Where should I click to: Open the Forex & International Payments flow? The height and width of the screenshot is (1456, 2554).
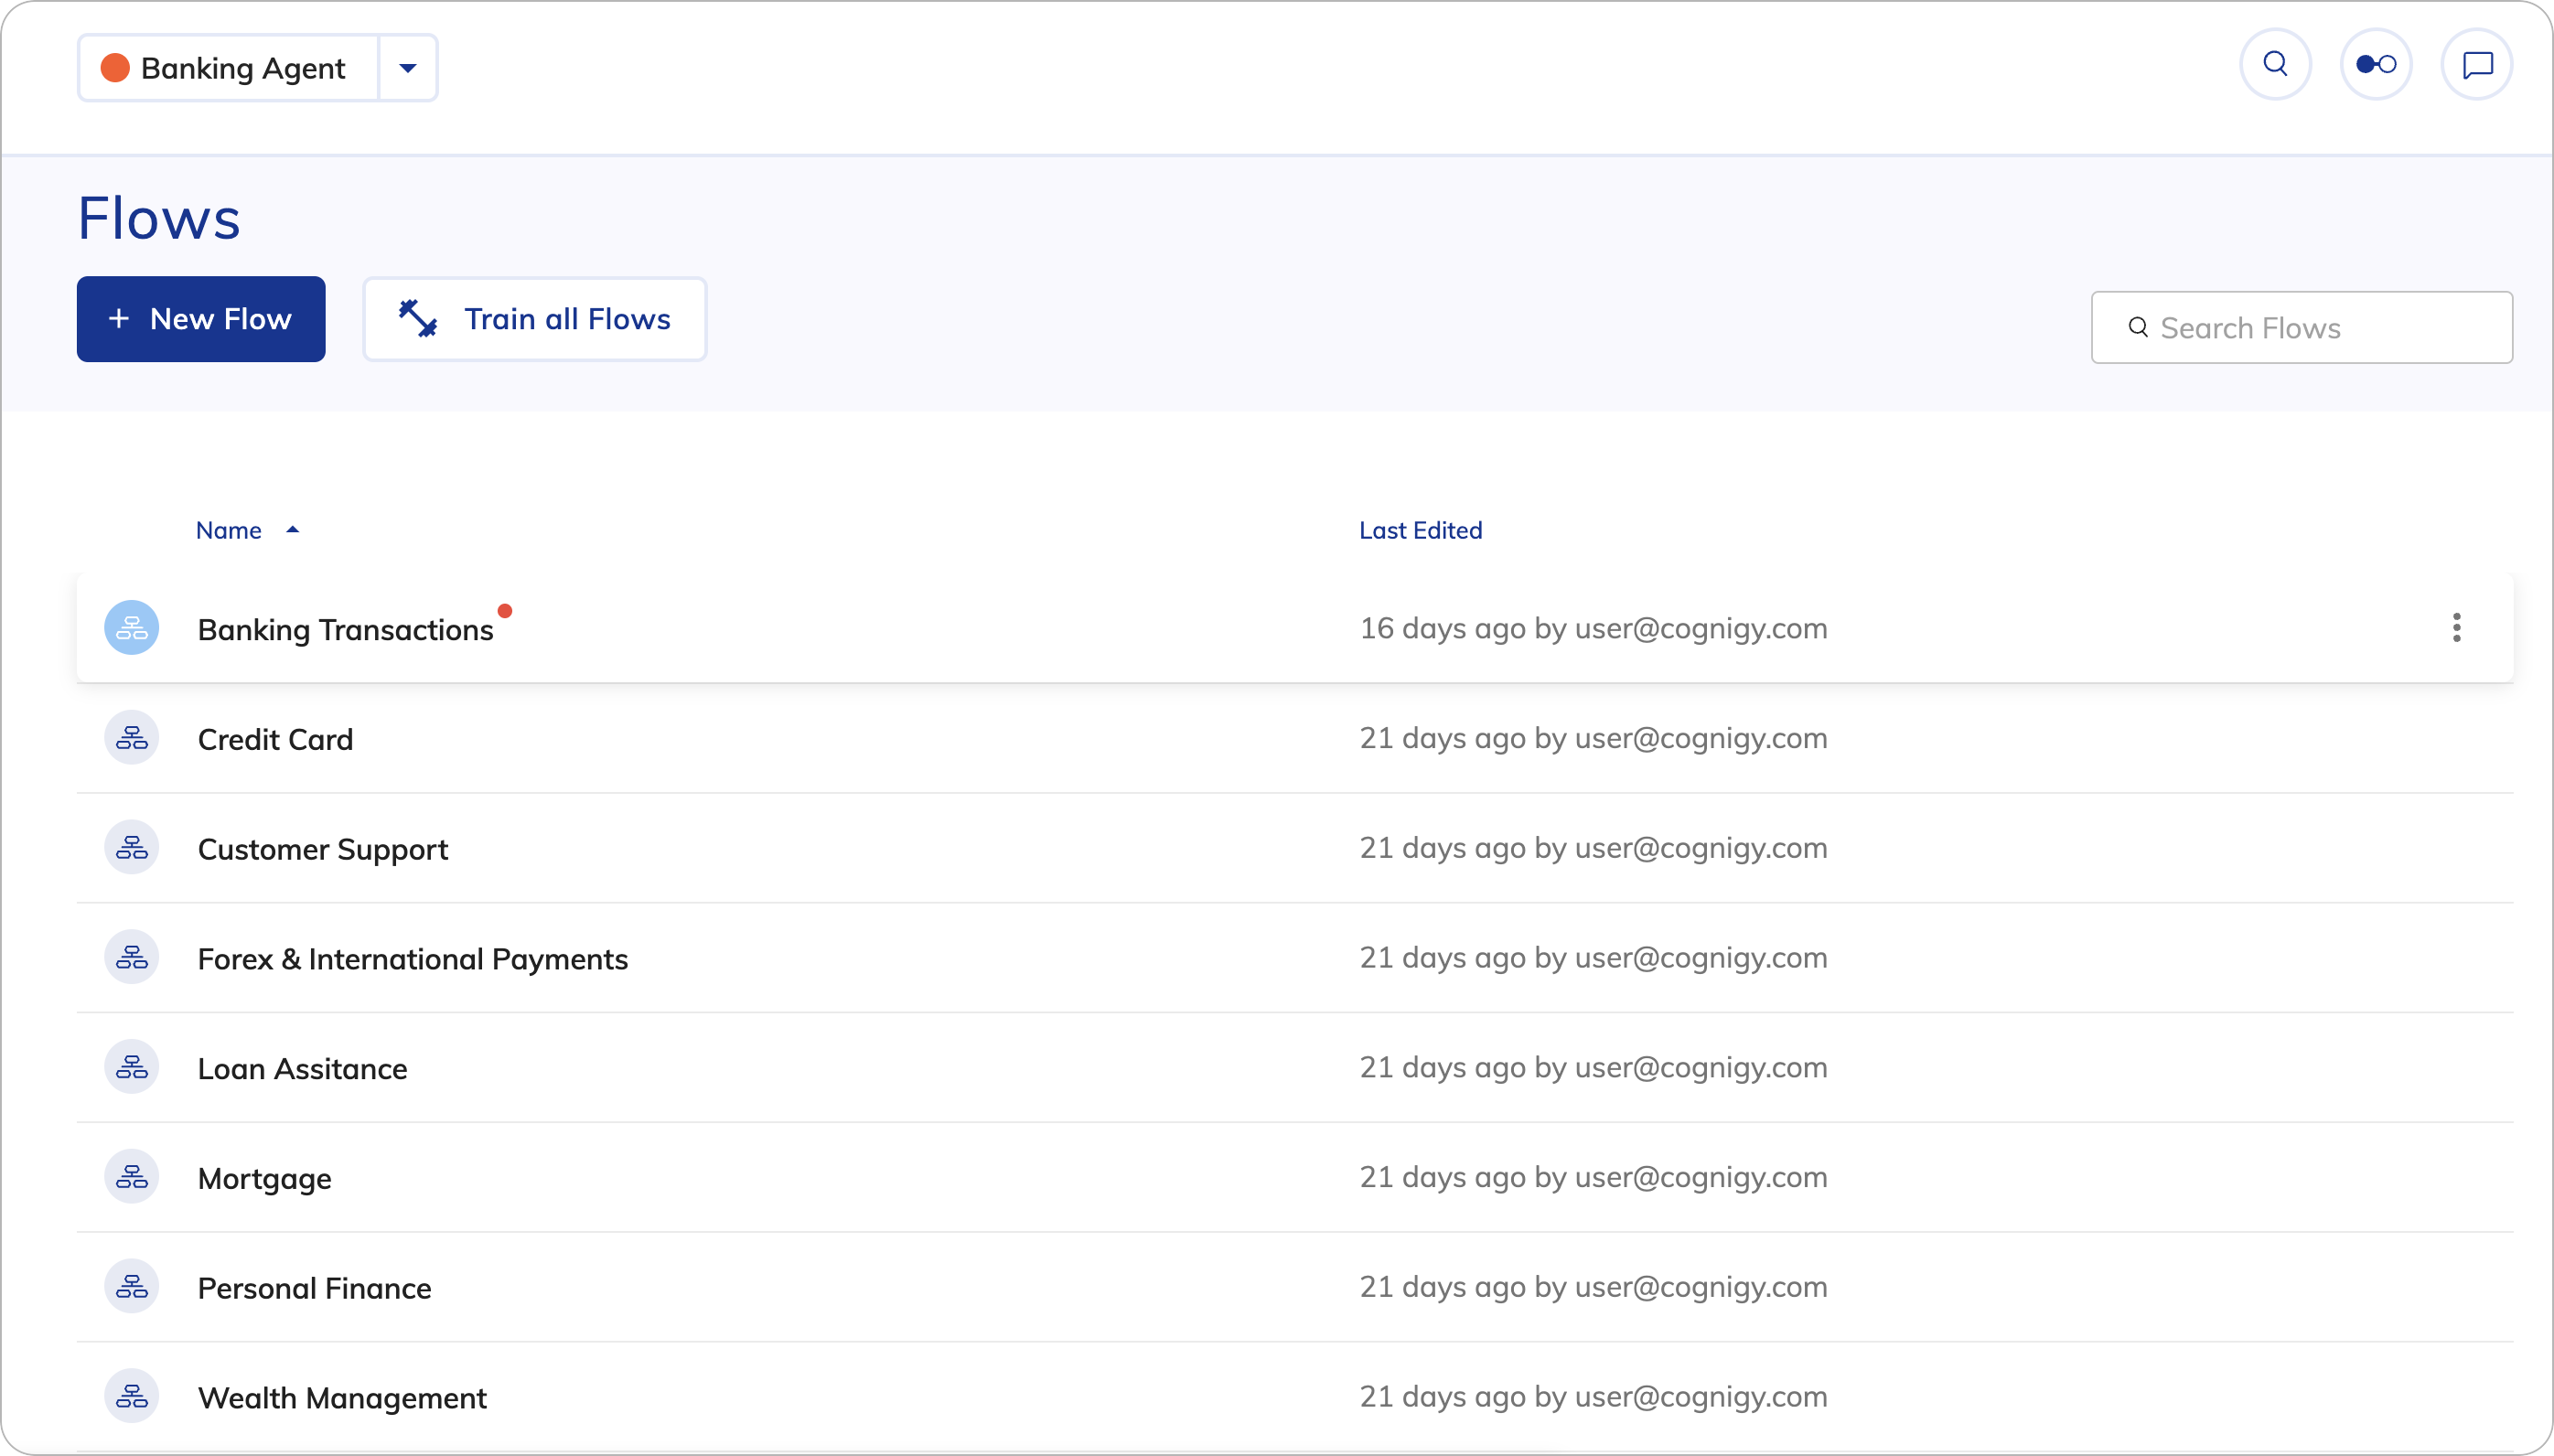click(x=412, y=959)
